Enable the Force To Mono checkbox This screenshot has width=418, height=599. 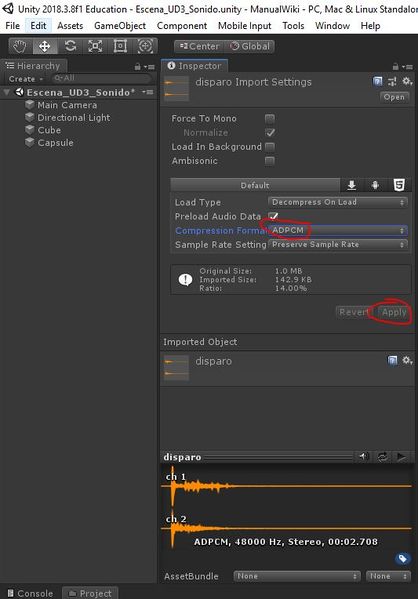(x=270, y=119)
